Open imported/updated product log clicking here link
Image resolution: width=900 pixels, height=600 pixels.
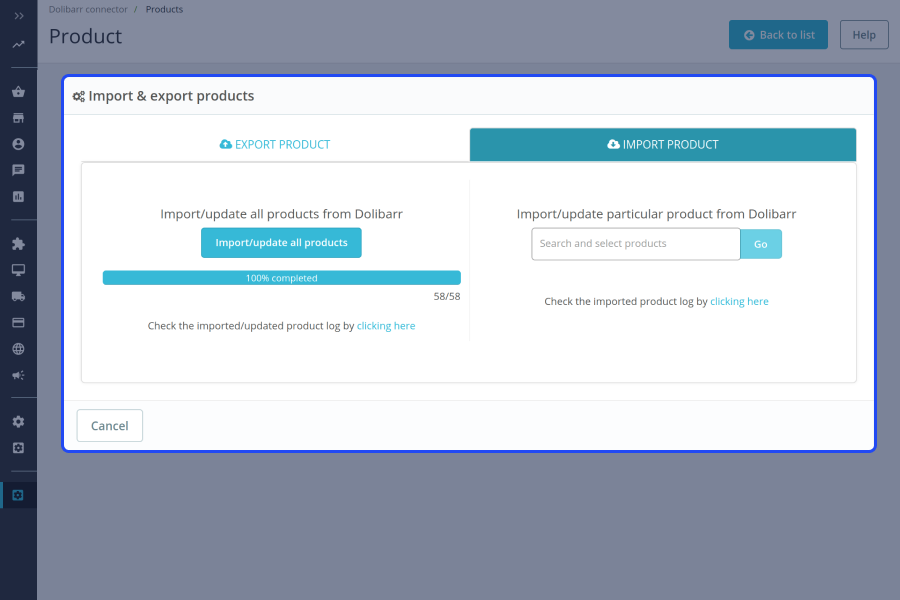[386, 326]
